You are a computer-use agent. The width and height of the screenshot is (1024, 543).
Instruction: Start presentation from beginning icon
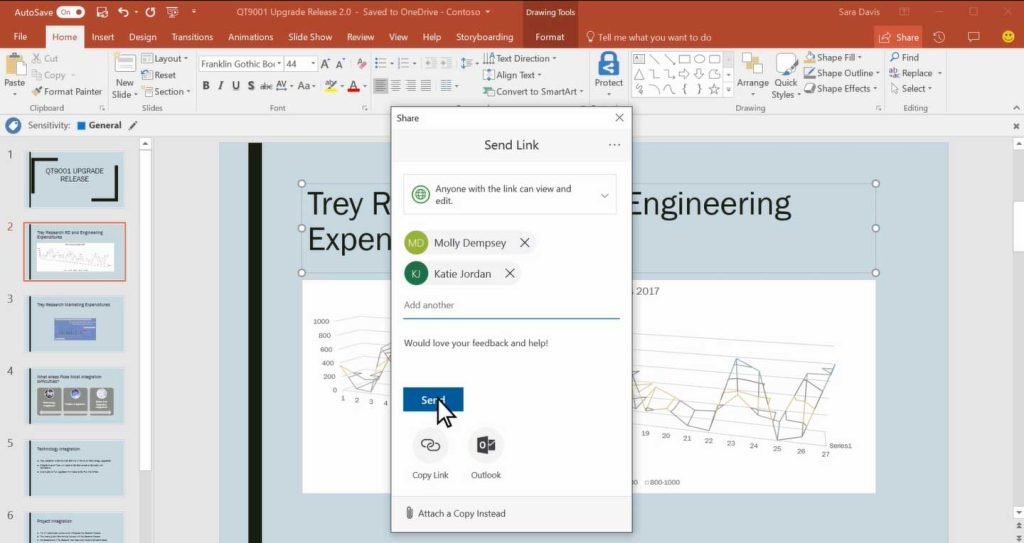pos(172,12)
